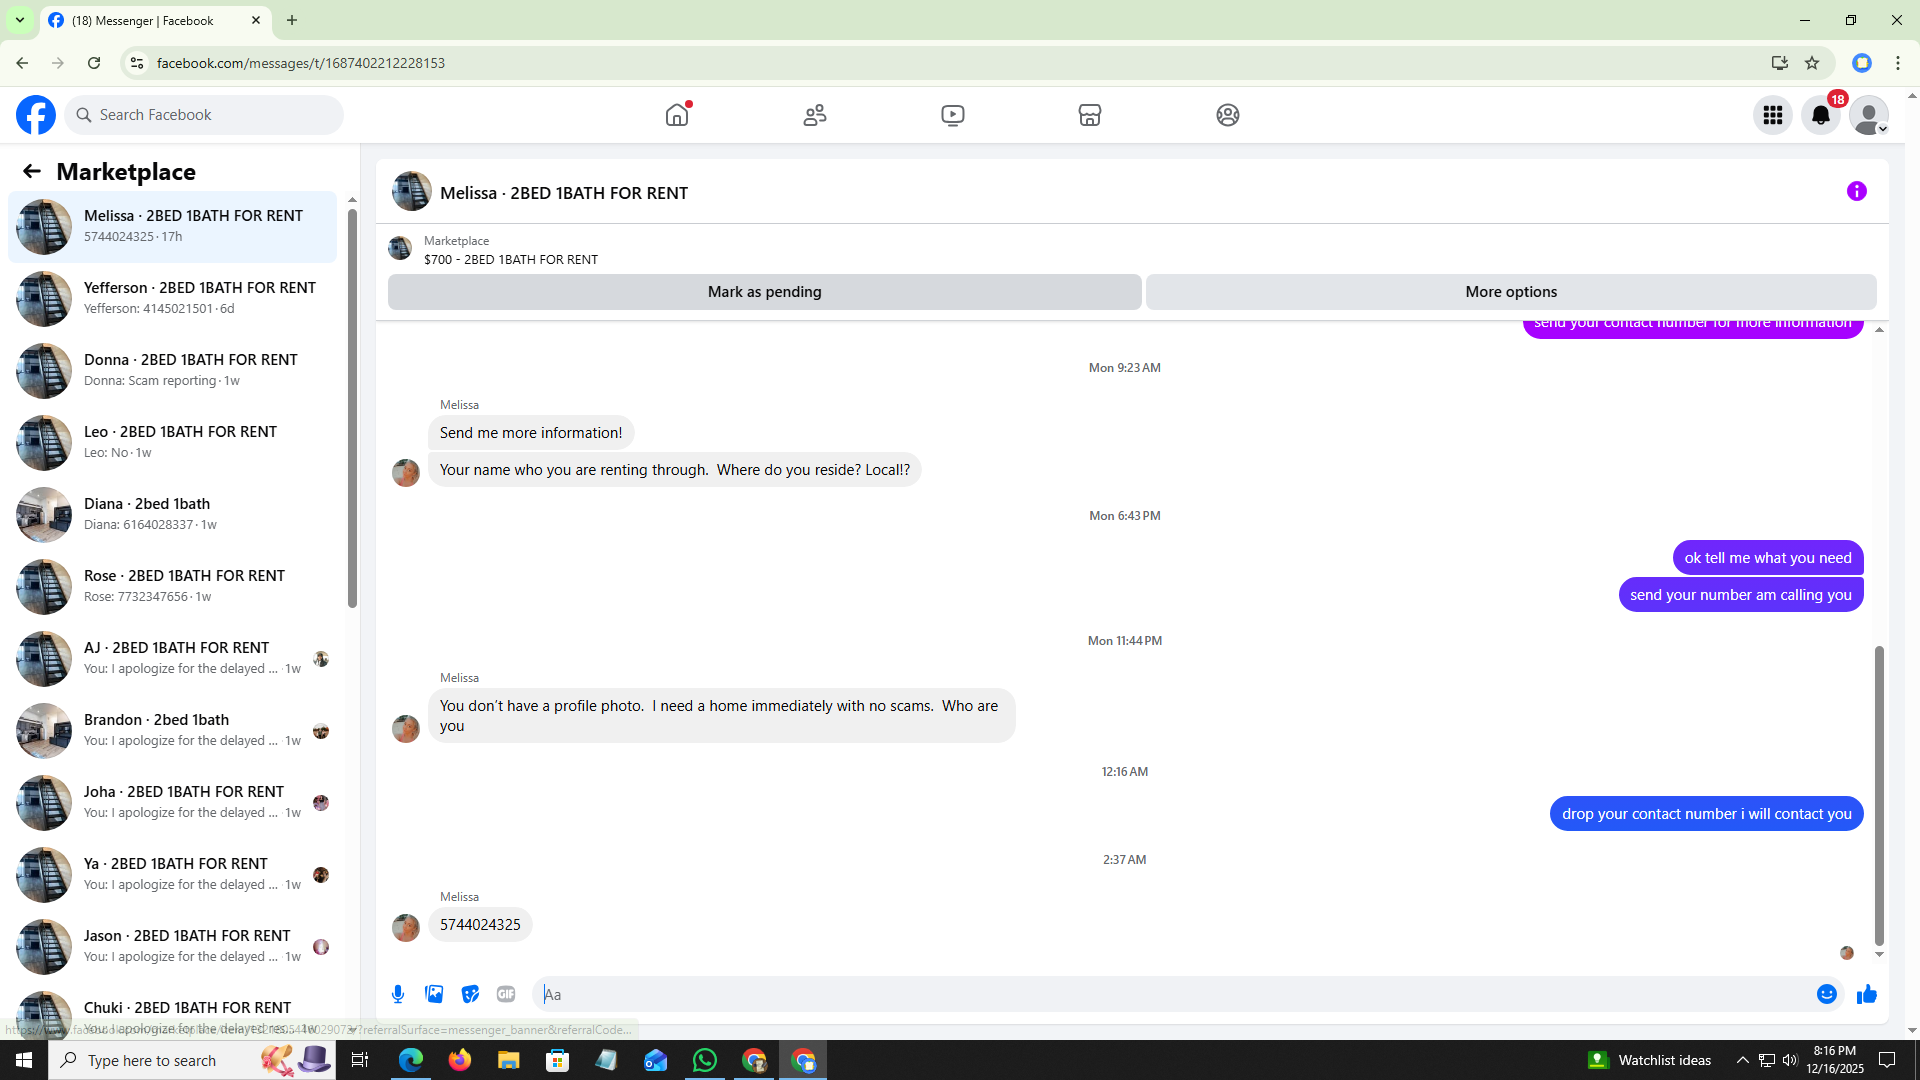
Task: Reload the page with refresh button
Action: 94,63
